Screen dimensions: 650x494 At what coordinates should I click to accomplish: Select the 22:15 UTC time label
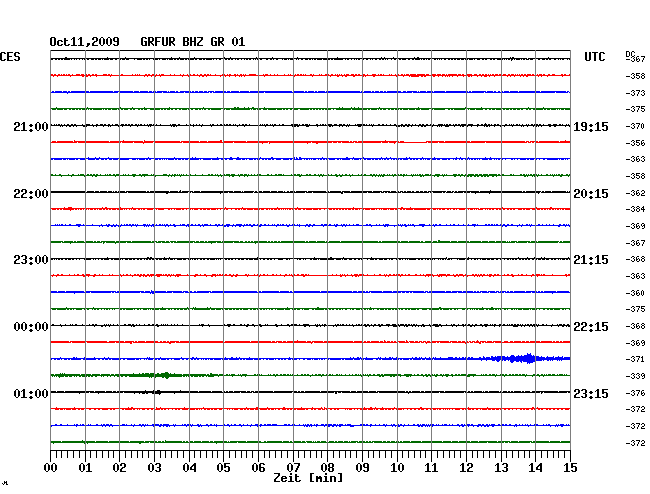coord(591,327)
